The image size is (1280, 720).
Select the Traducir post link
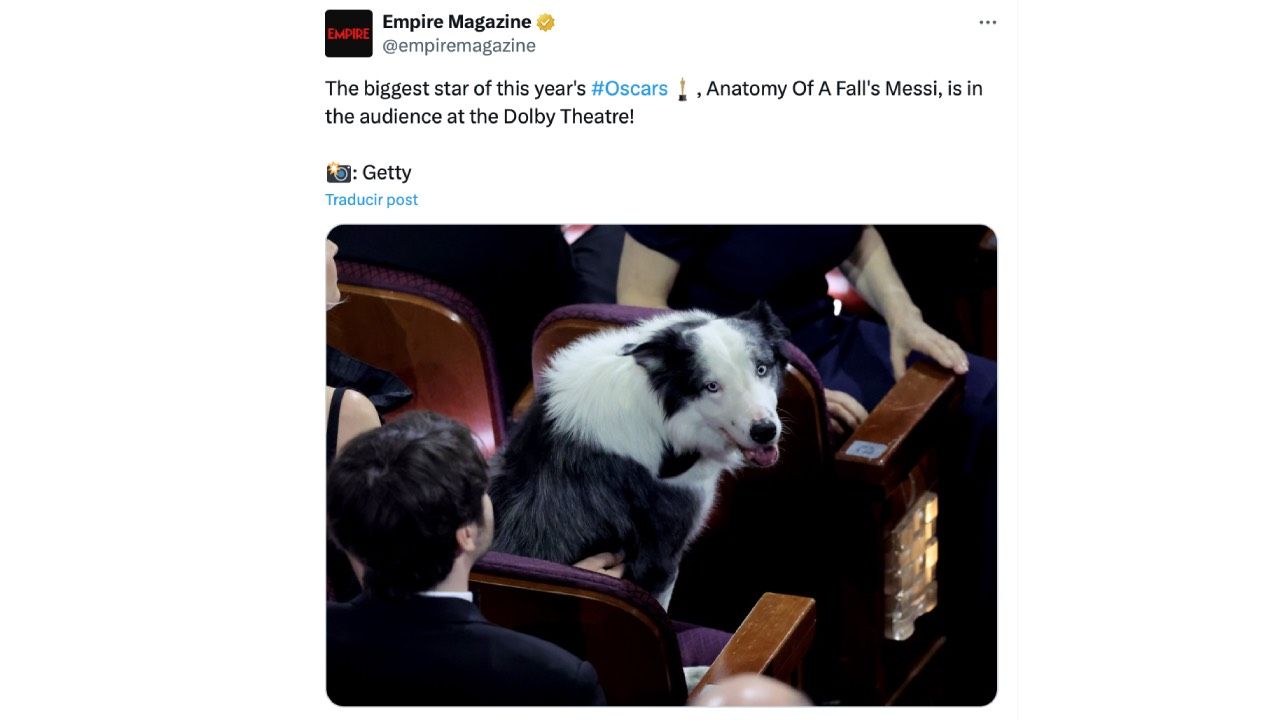tap(371, 199)
